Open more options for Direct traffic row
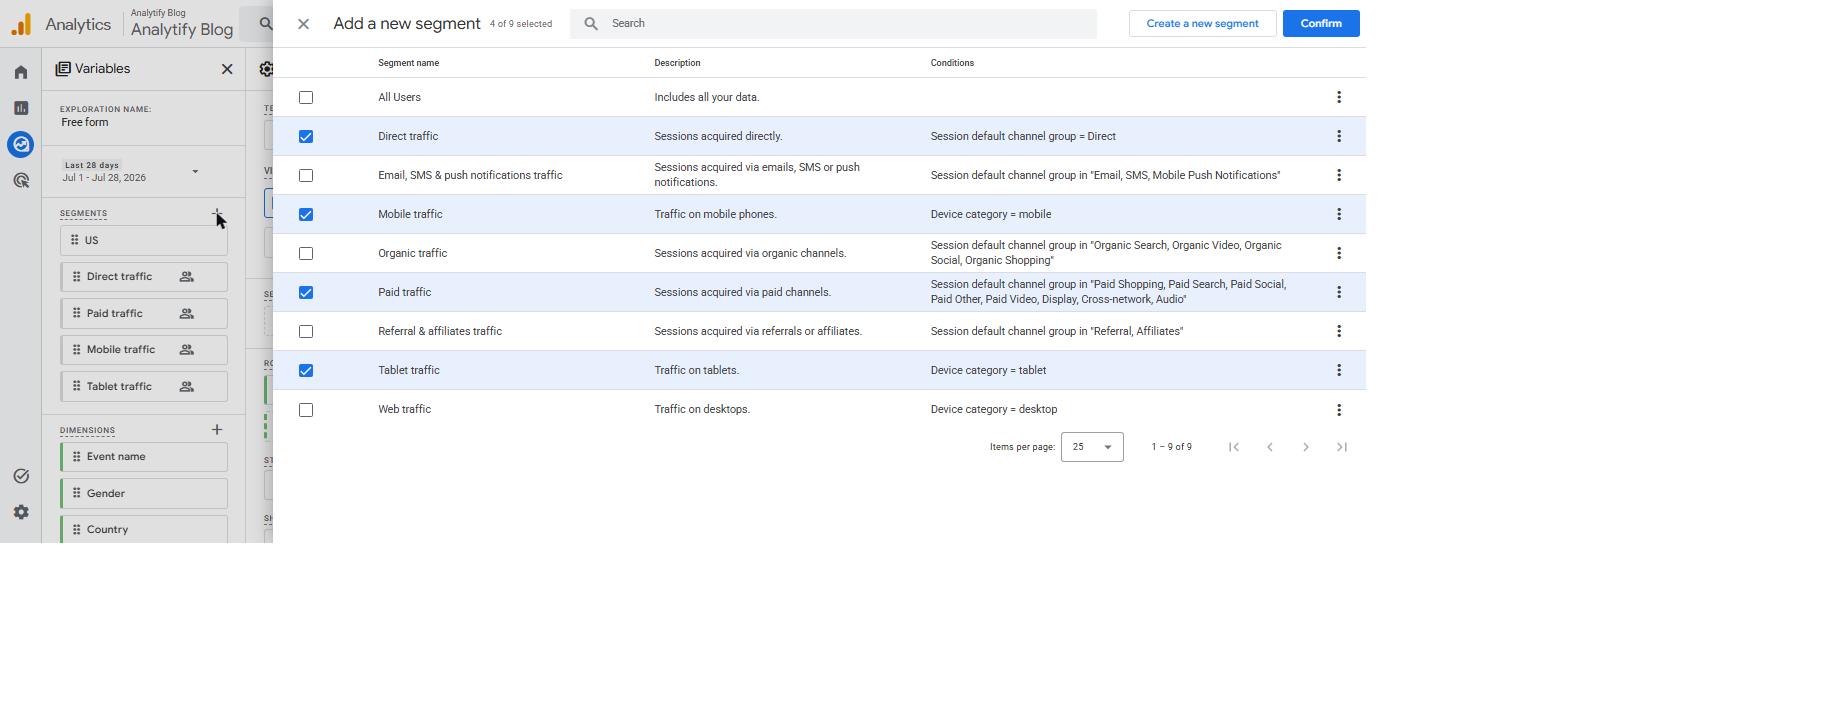This screenshot has width=1821, height=724. tap(1339, 136)
